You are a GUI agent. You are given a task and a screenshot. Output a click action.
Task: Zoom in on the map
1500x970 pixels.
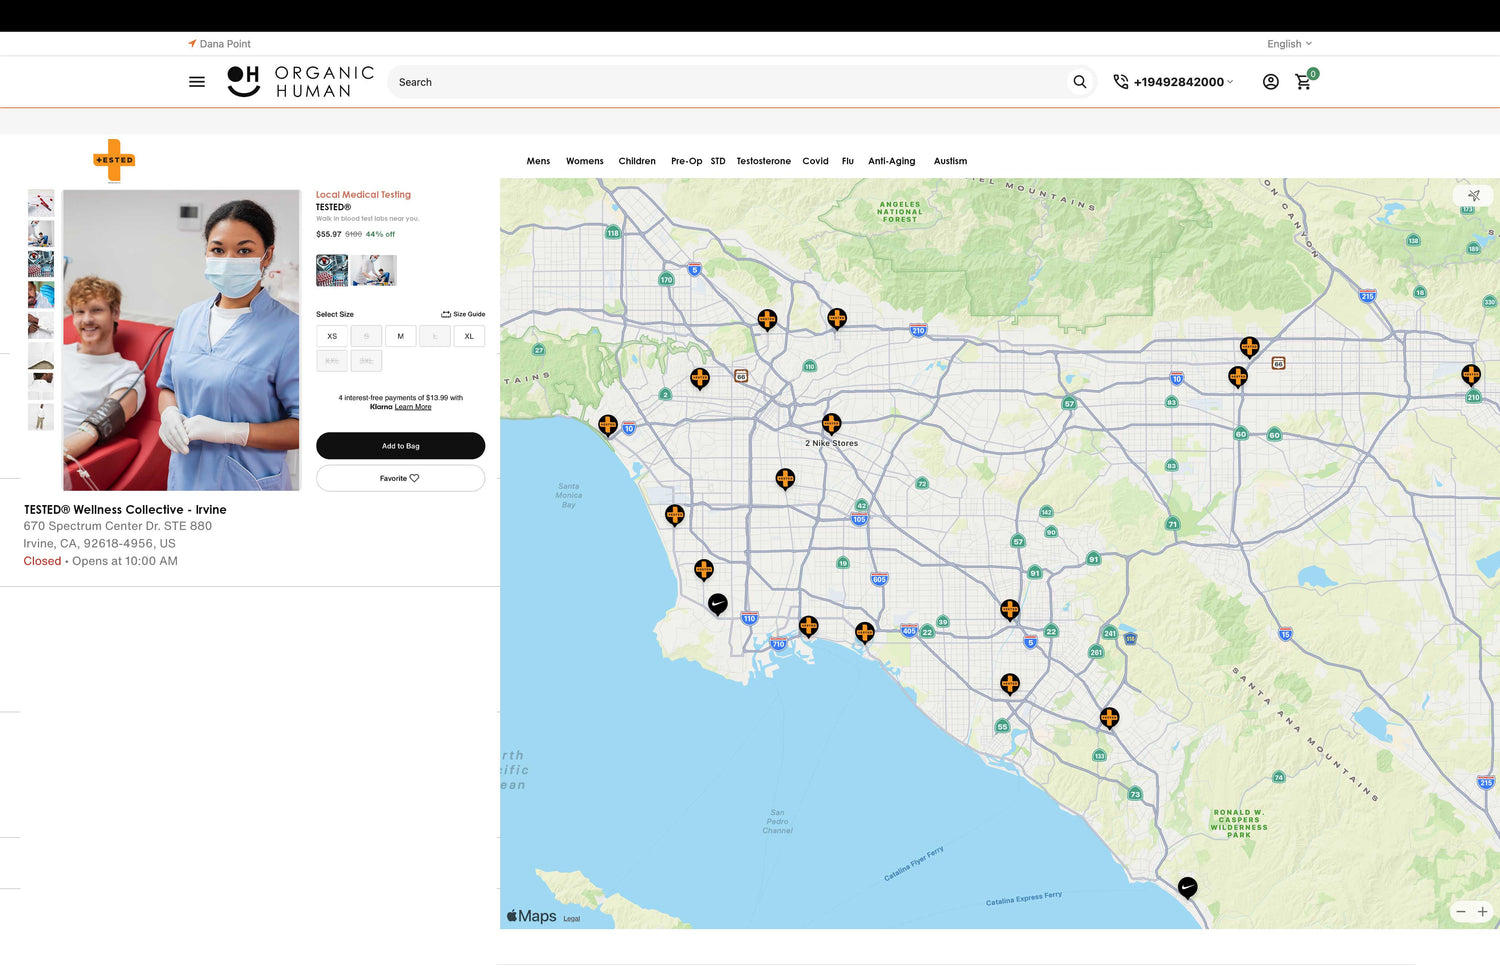coord(1482,912)
